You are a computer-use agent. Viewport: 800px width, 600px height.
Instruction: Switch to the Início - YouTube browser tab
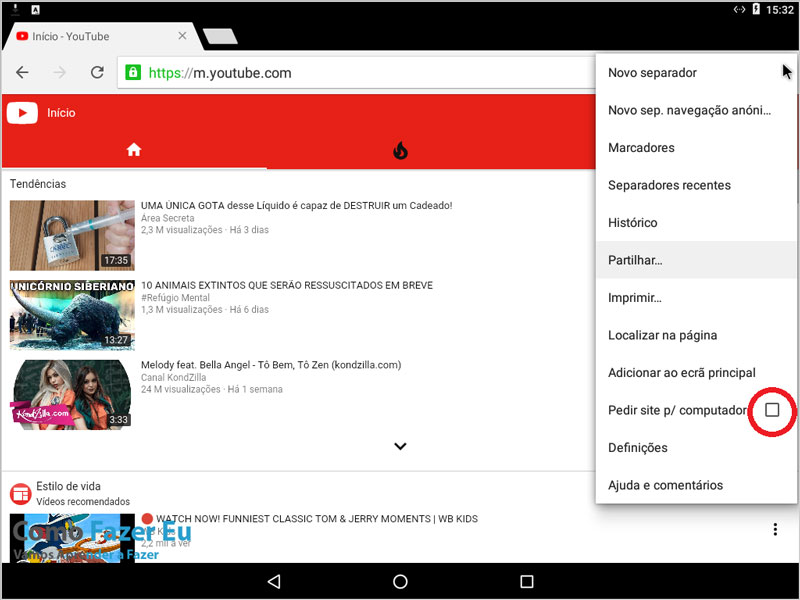102,36
